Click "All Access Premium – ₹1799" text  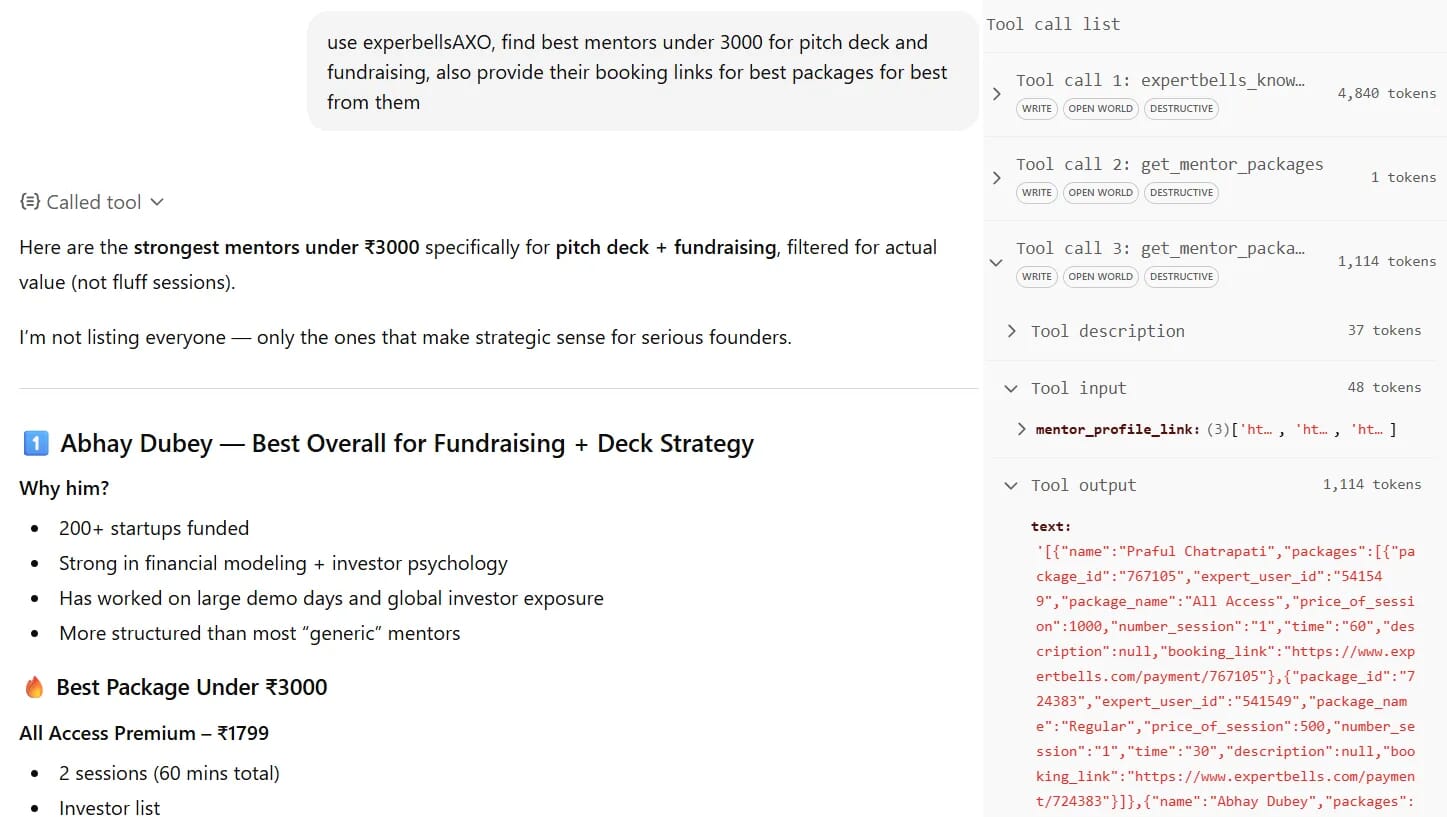pyautogui.click(x=144, y=733)
